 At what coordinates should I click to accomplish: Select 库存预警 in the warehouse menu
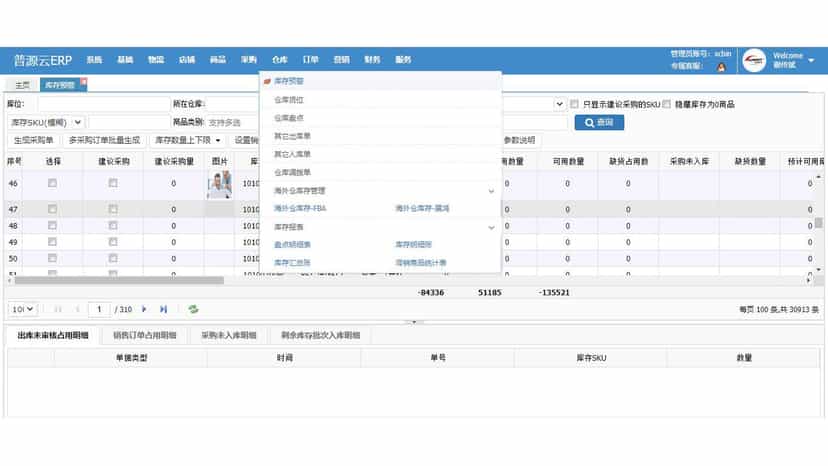pos(289,81)
